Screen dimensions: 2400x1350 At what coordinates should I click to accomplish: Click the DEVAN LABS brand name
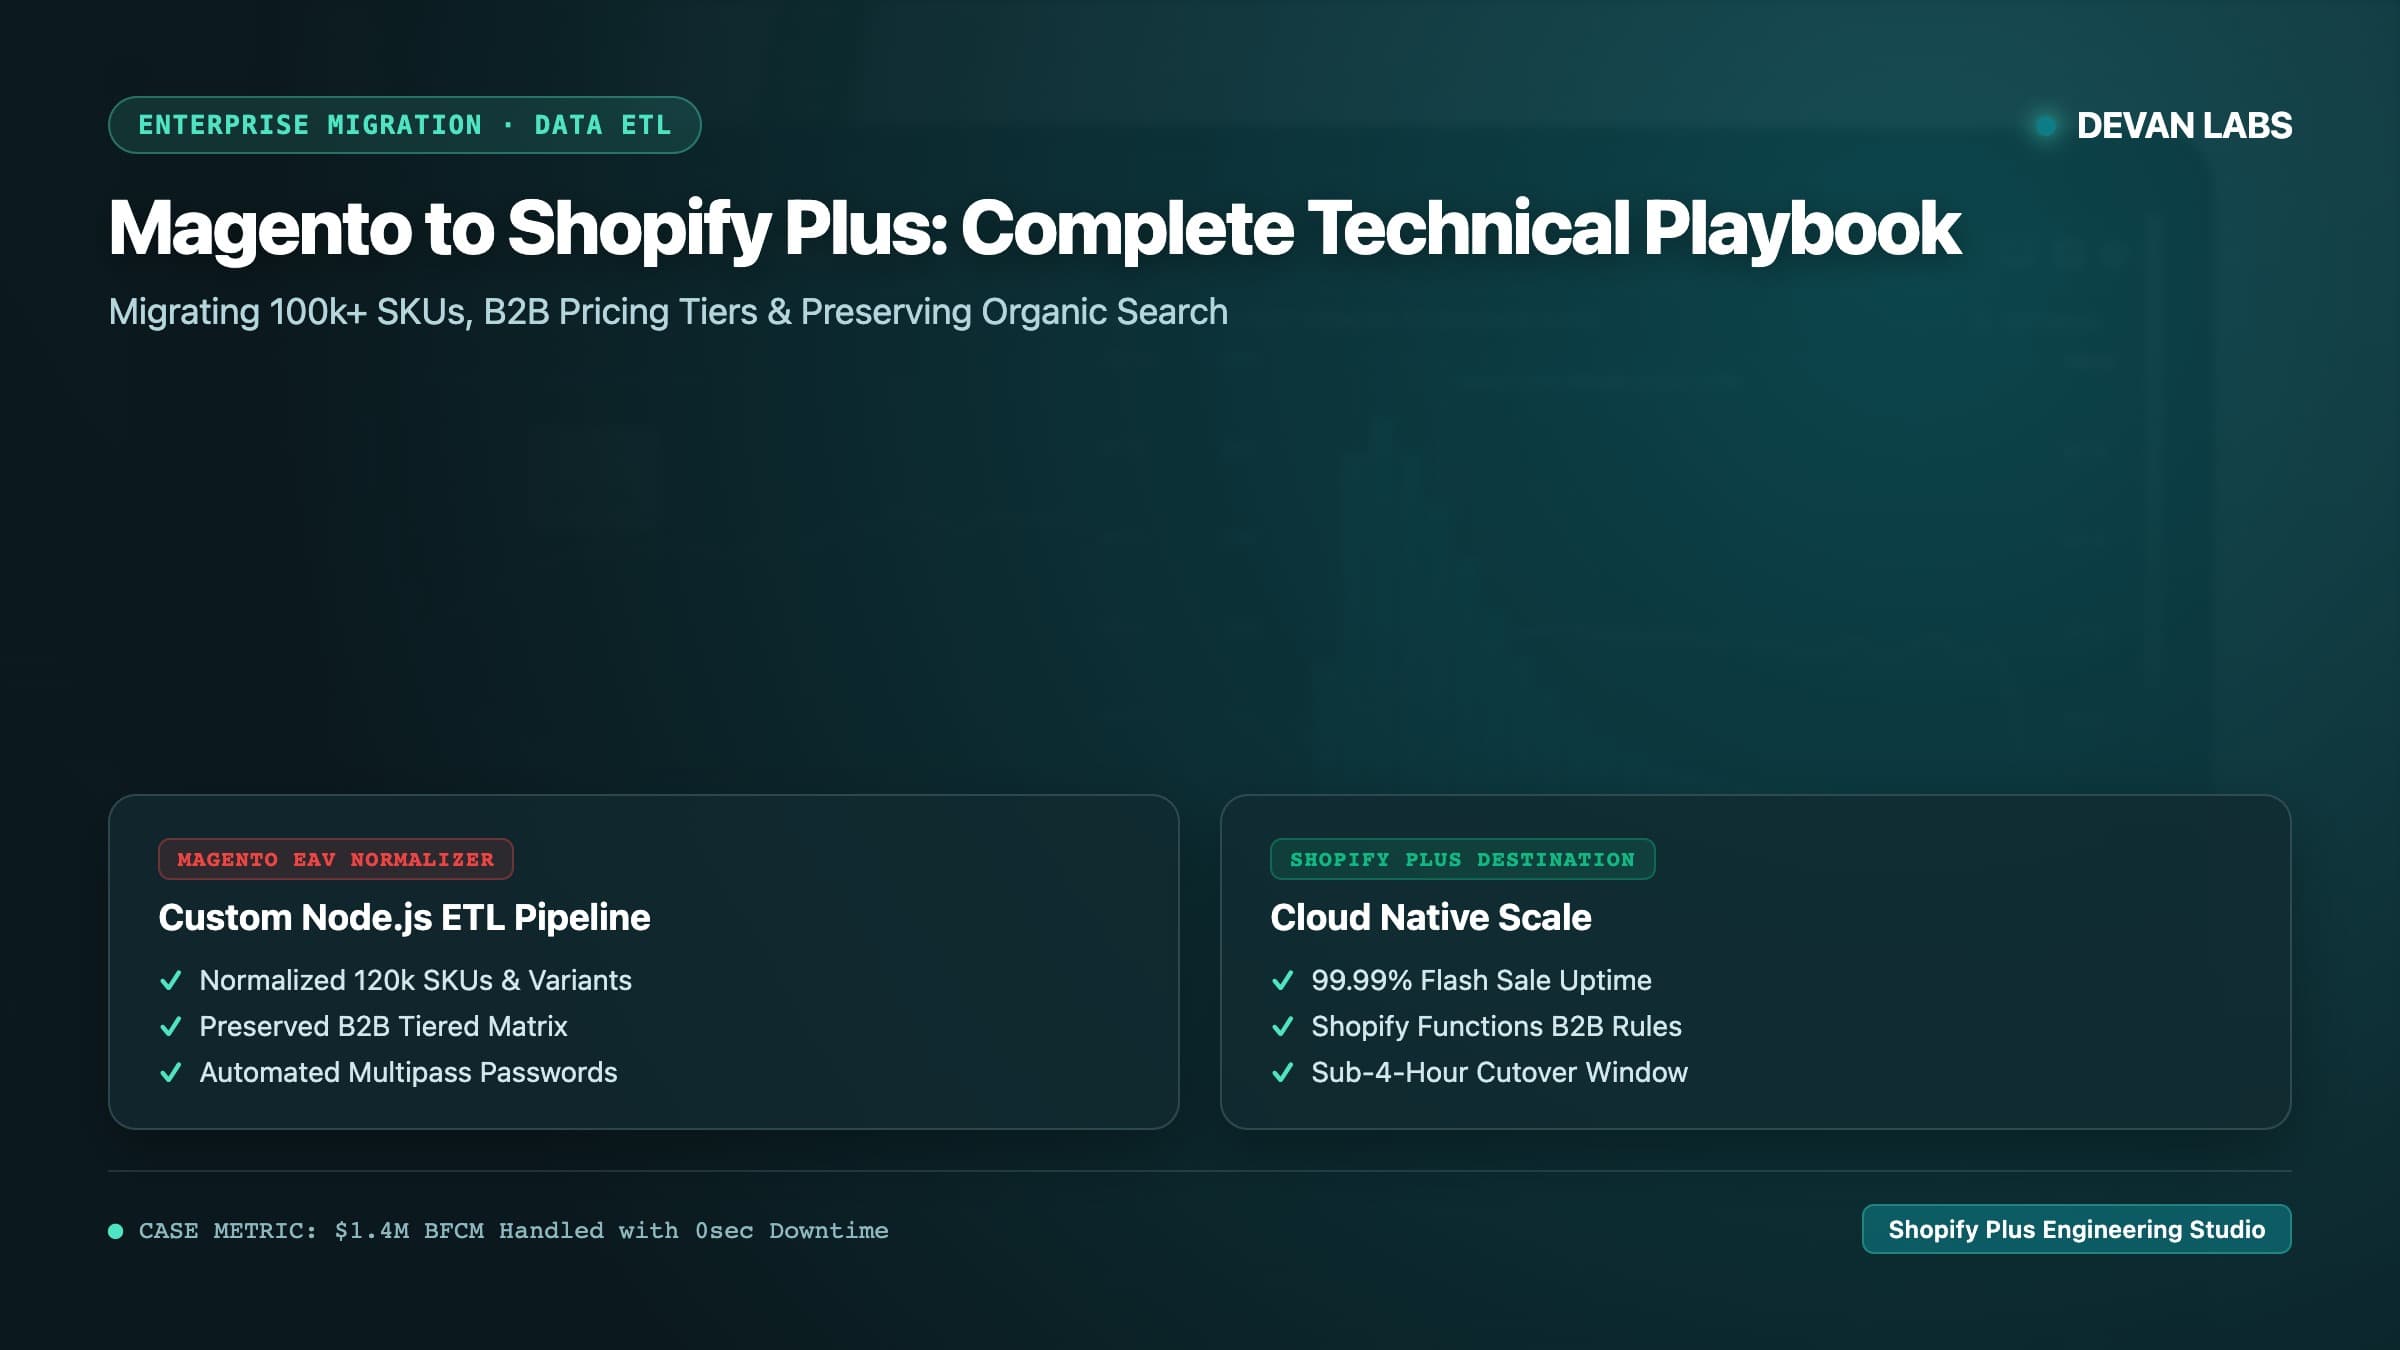pos(2184,125)
